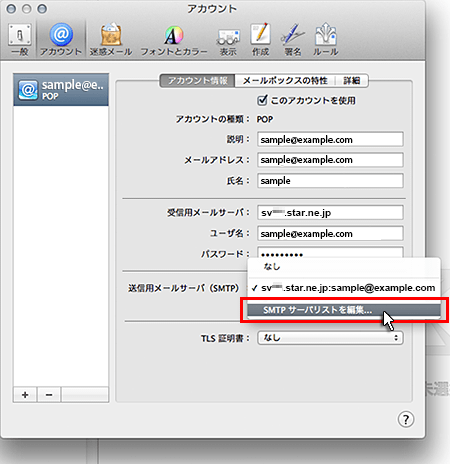
Task: Open the 表示 (Viewing) preferences pane
Action: (x=228, y=39)
